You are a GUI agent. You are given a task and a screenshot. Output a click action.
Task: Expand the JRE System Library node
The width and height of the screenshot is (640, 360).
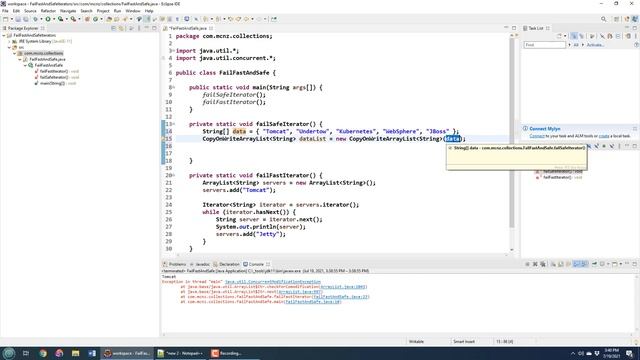pyautogui.click(x=9, y=41)
